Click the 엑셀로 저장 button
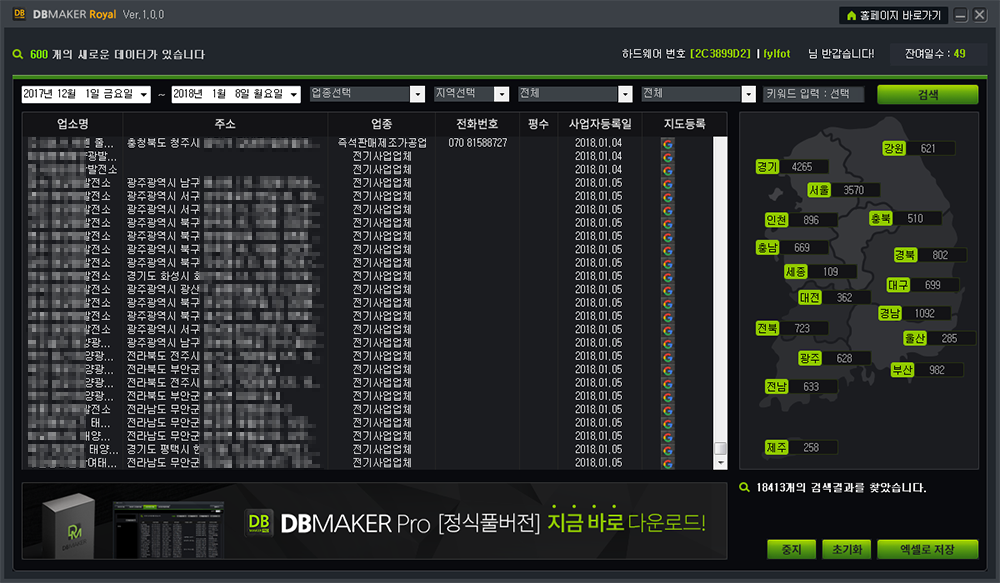The height and width of the screenshot is (583, 1000). point(927,549)
